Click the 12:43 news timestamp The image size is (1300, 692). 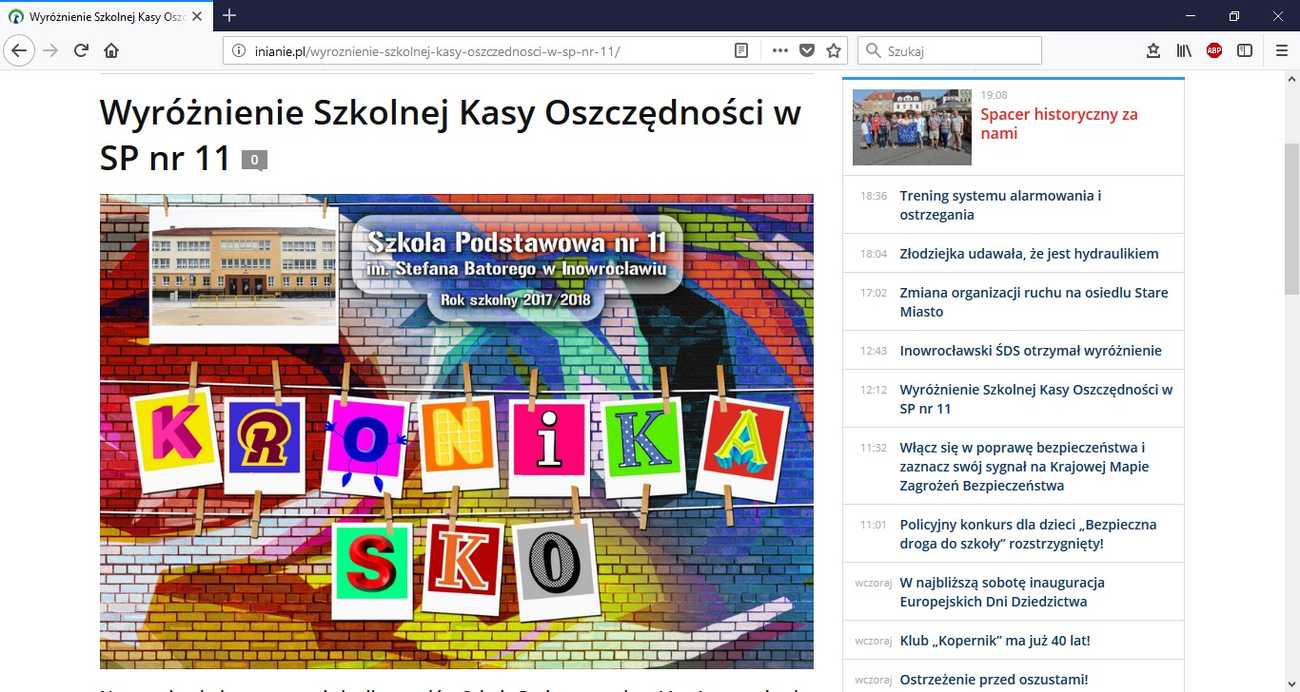tap(873, 351)
